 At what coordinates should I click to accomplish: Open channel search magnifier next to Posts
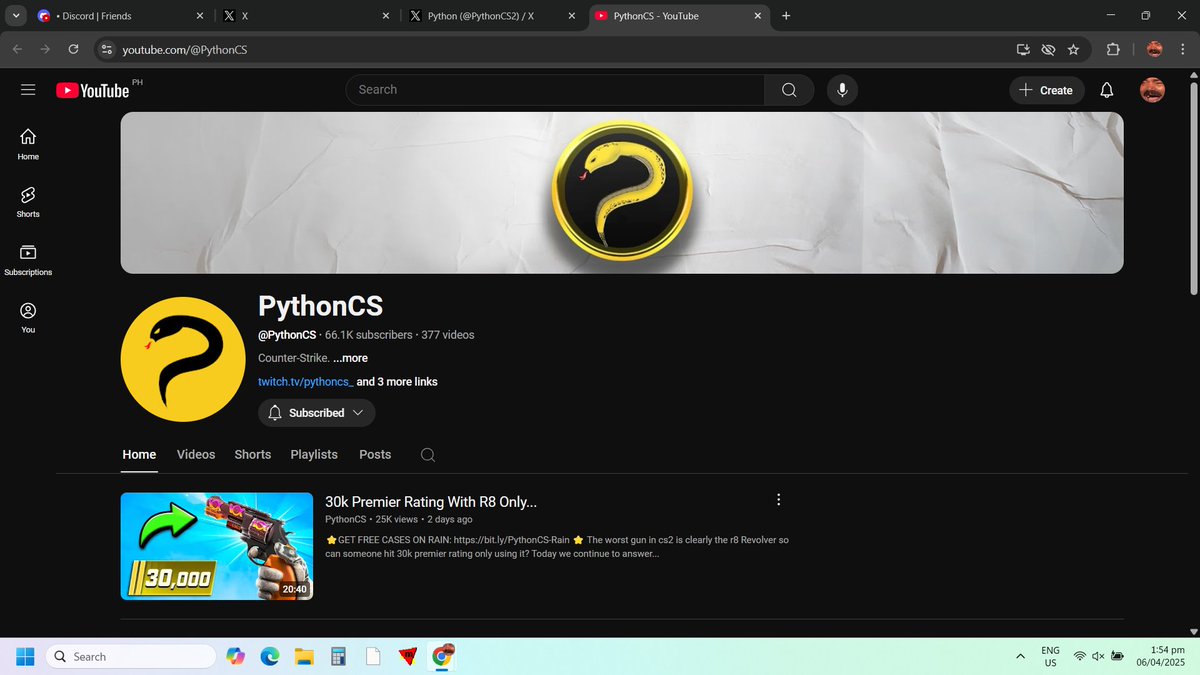(x=427, y=454)
